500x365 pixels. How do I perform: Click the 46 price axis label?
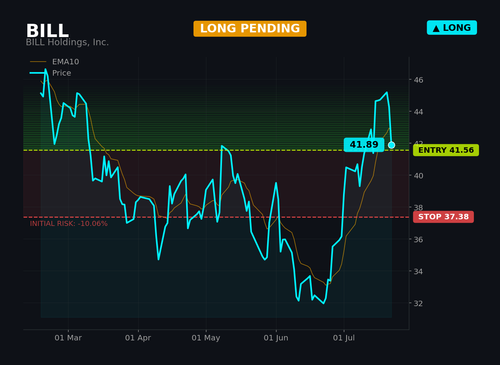pyautogui.click(x=418, y=80)
